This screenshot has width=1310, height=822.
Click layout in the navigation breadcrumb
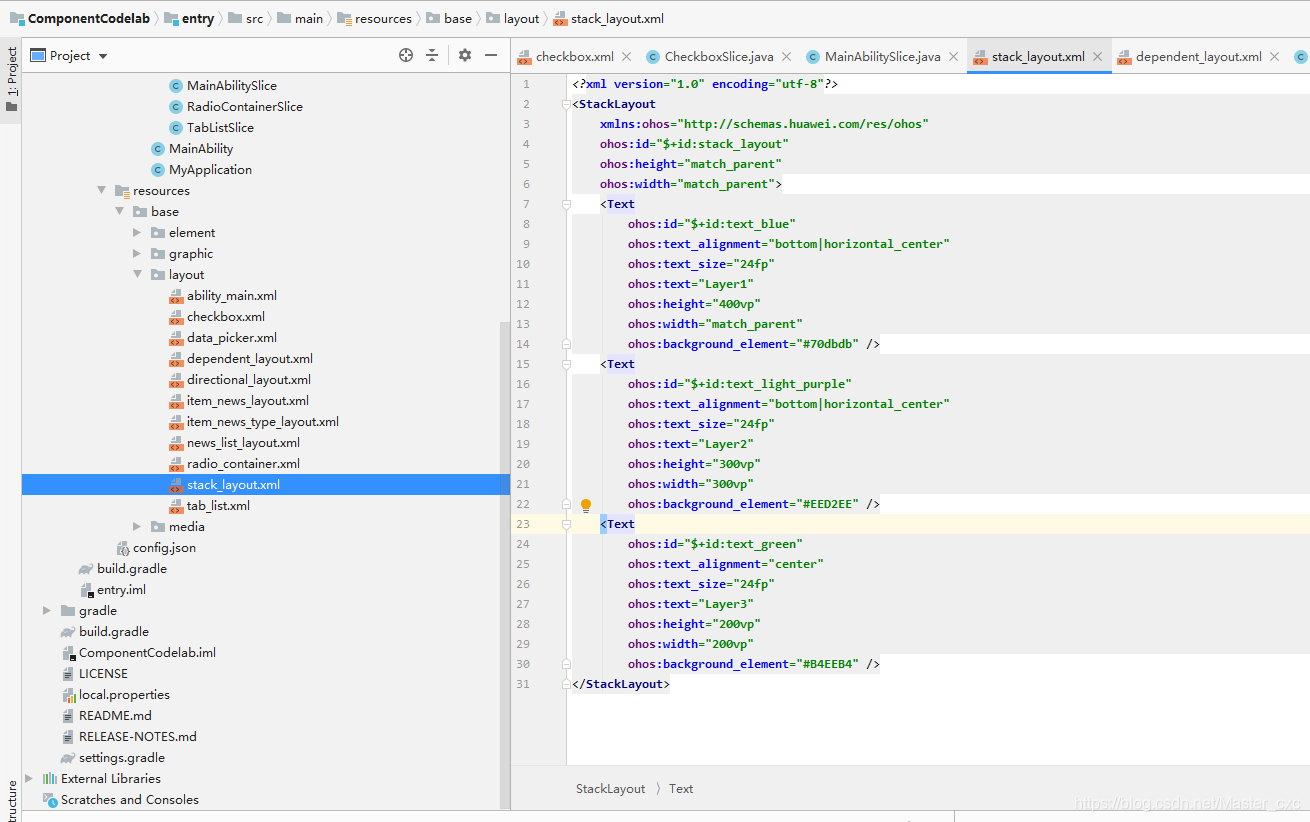521,18
